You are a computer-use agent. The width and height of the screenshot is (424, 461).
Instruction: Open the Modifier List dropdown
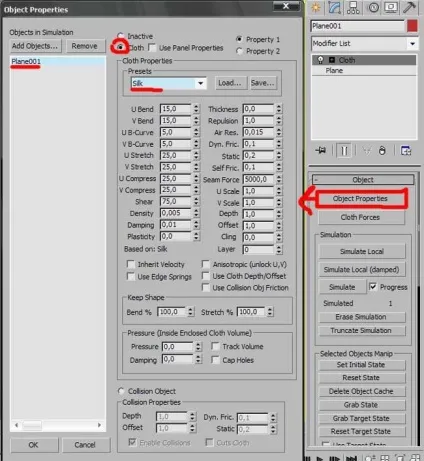[412, 44]
